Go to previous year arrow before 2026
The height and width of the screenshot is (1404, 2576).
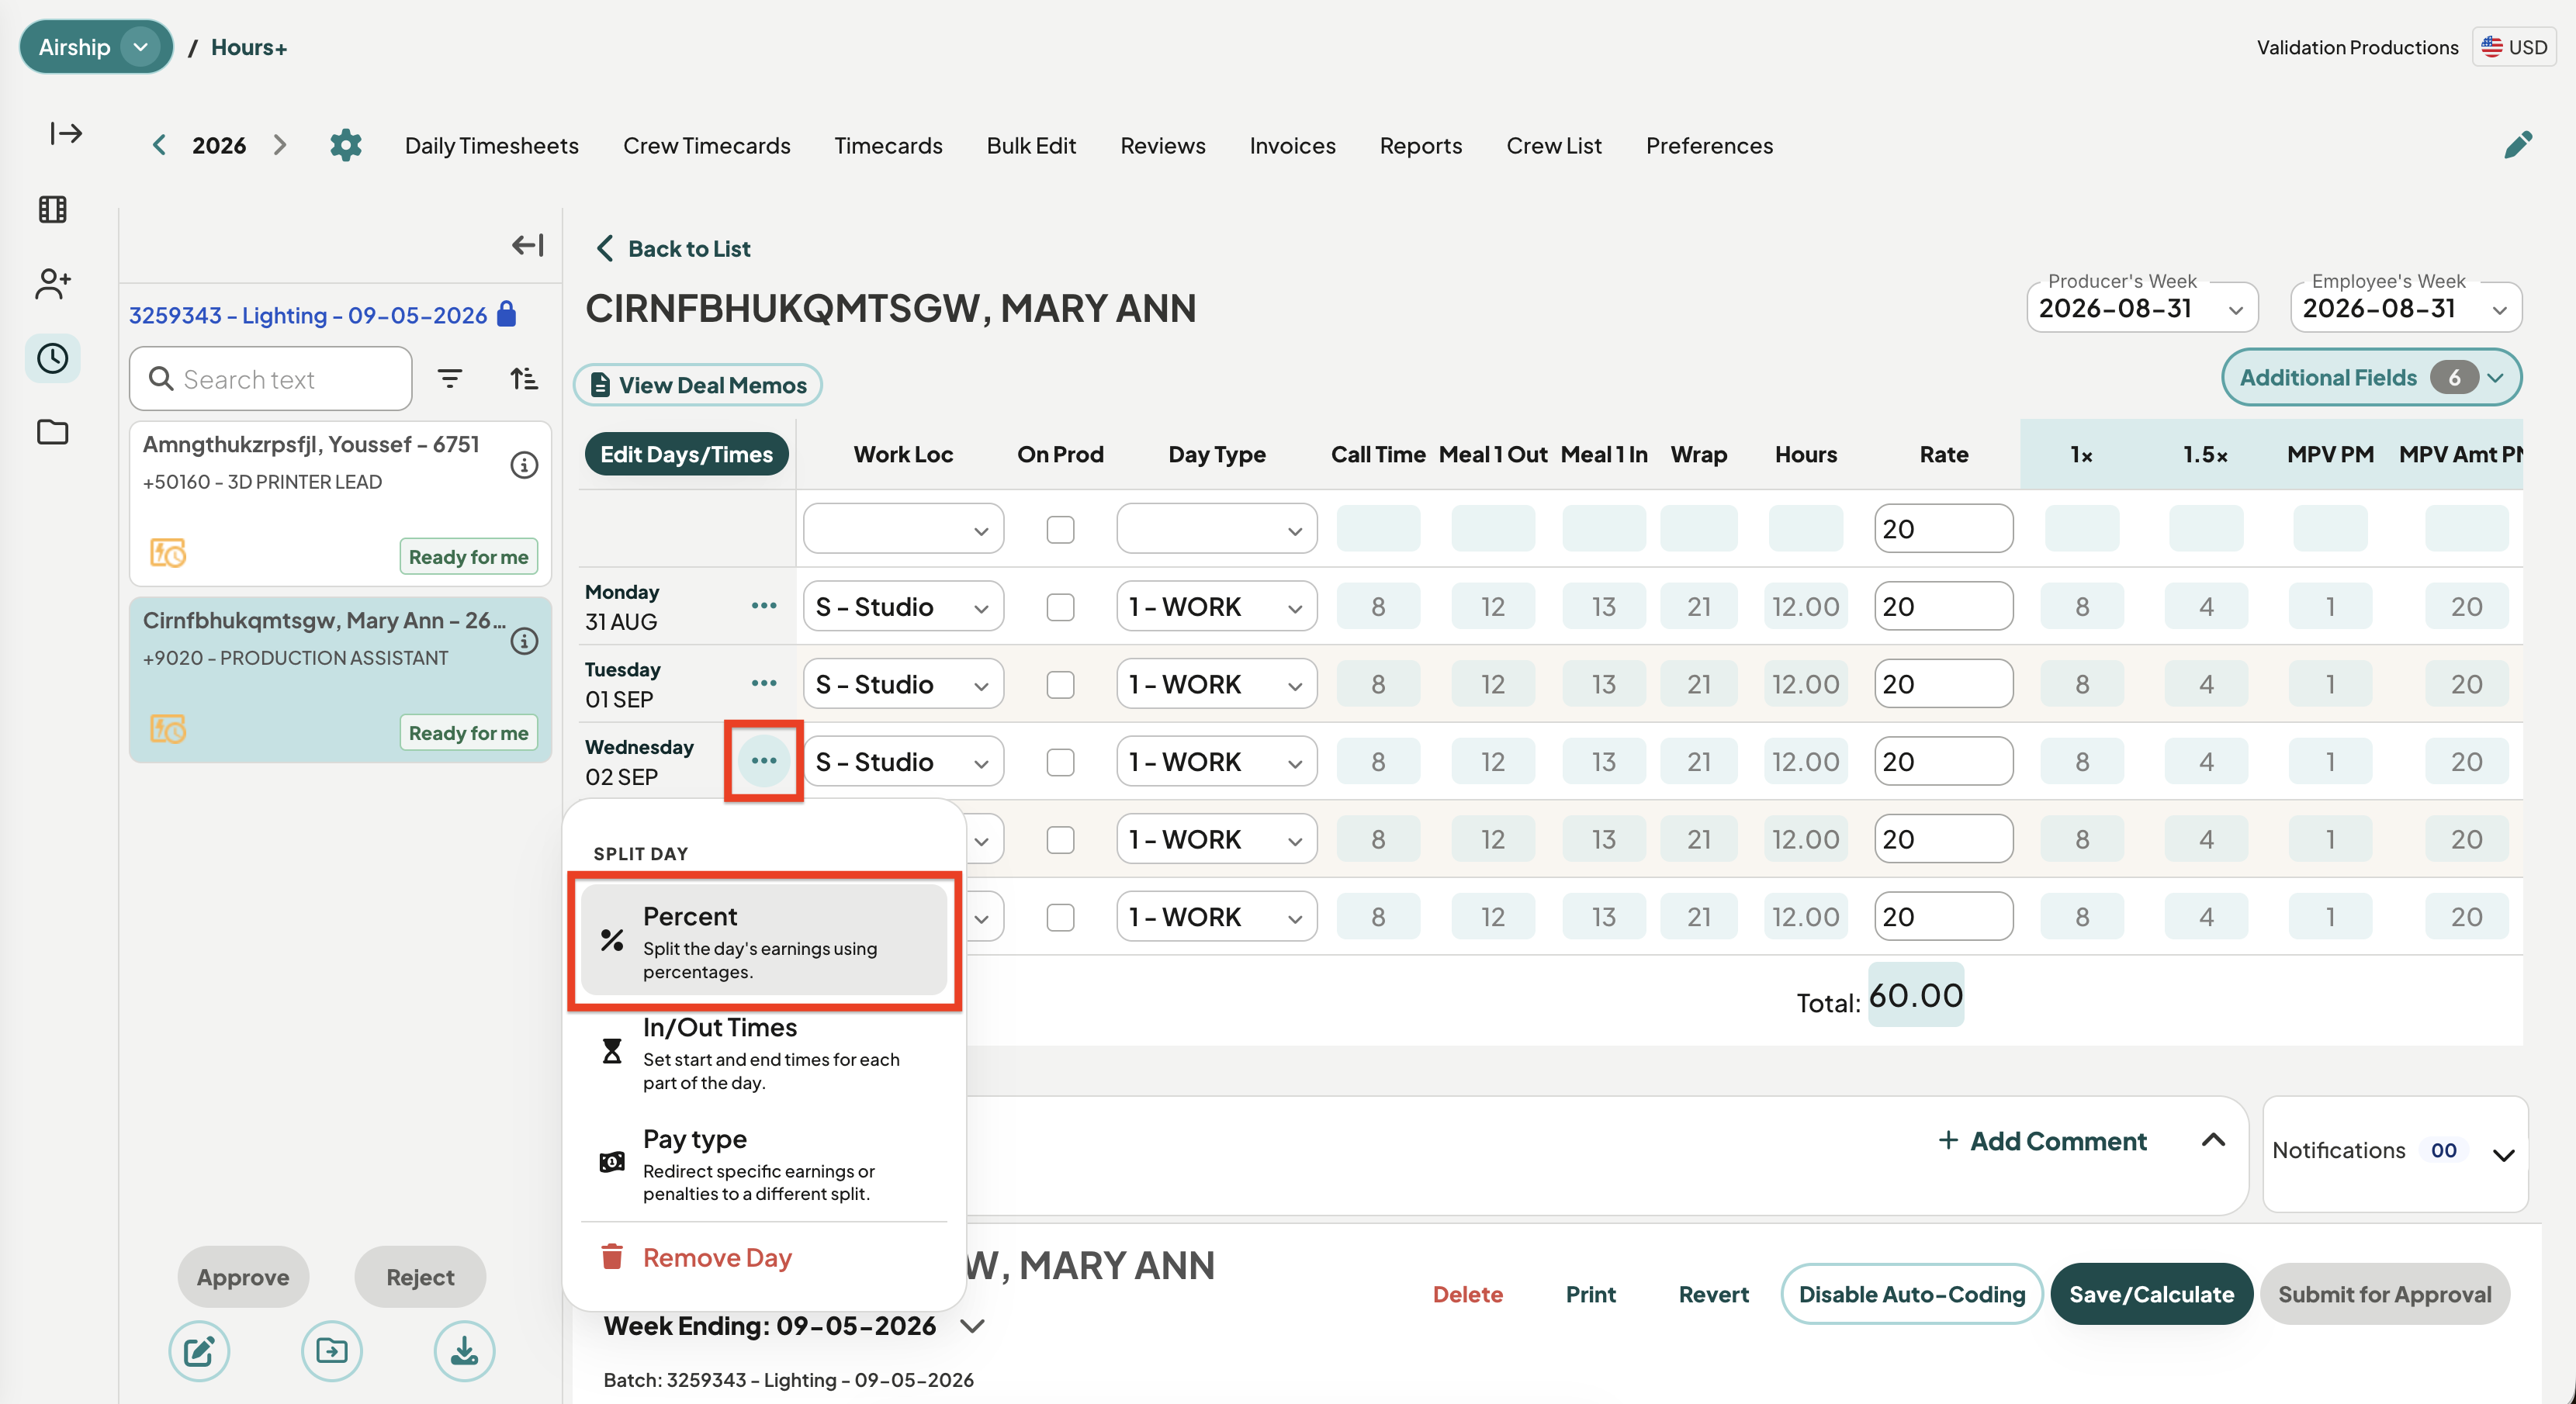159,145
